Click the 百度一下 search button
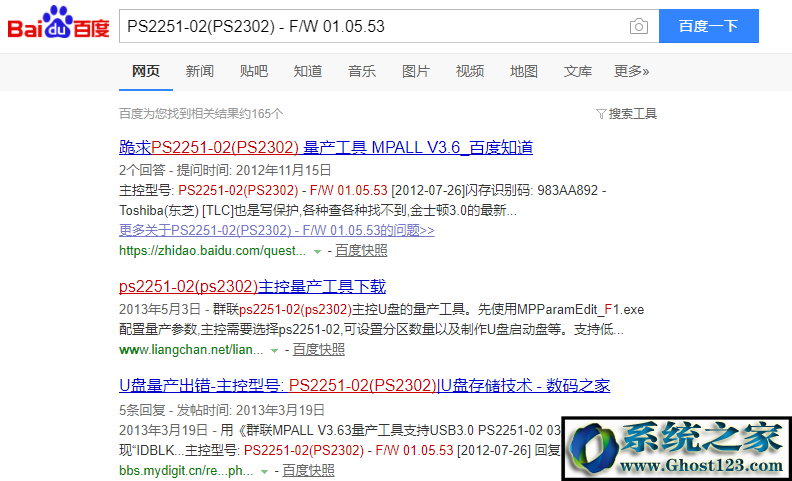 pos(709,26)
